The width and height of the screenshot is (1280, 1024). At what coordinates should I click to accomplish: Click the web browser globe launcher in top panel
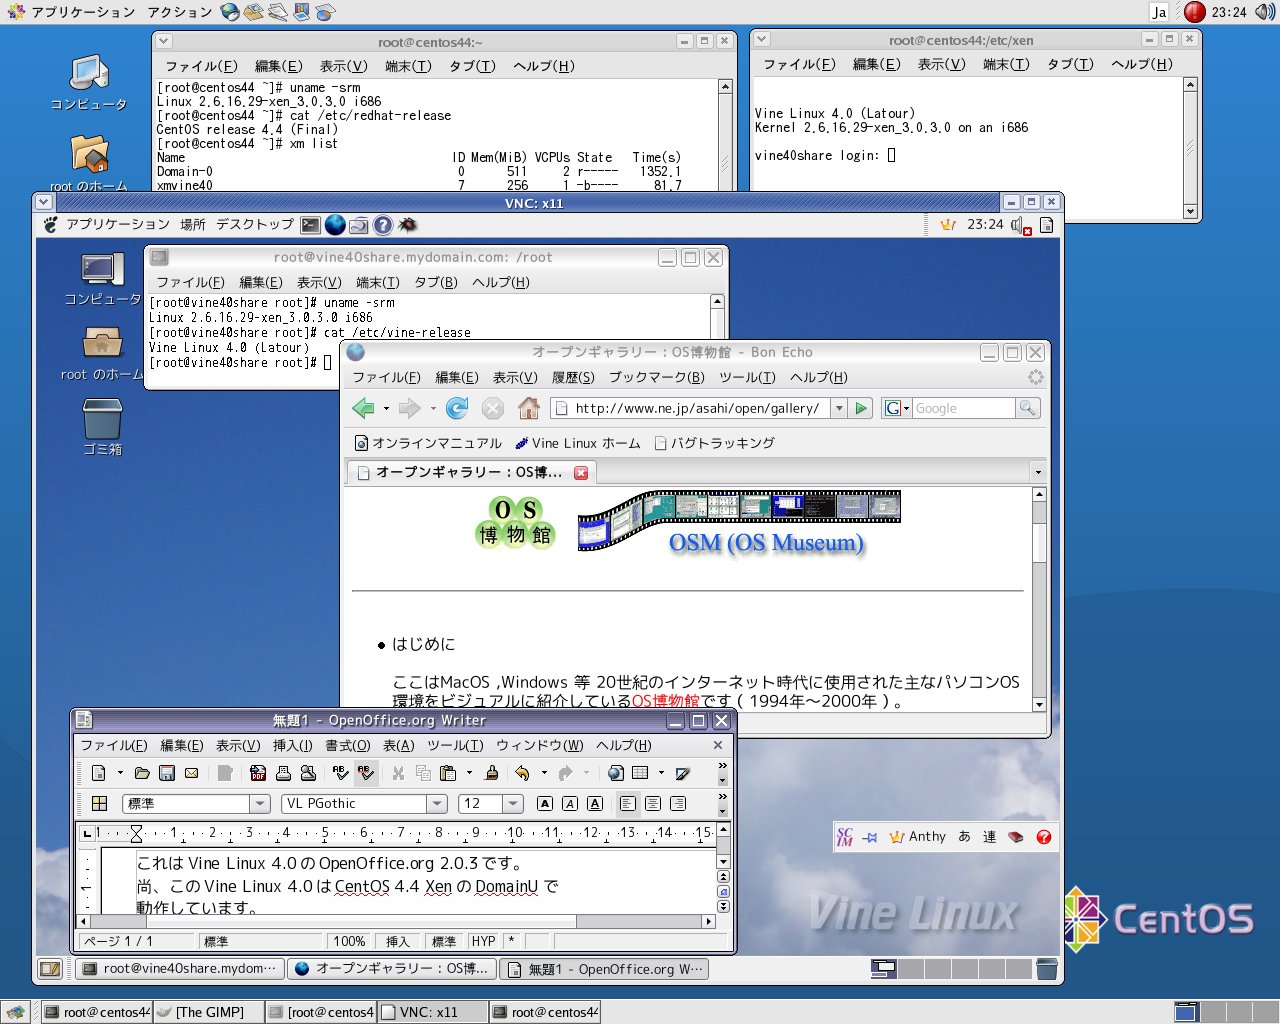click(x=230, y=12)
